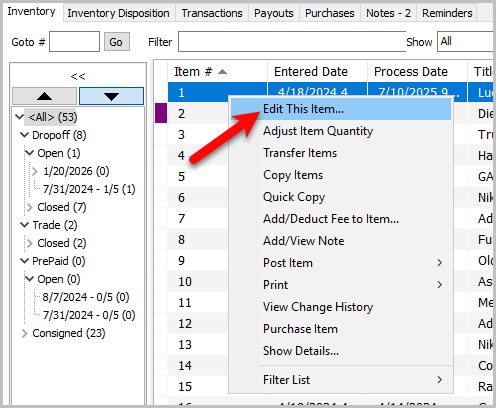Open the Print submenu arrow
496x408 pixels.
click(x=440, y=285)
